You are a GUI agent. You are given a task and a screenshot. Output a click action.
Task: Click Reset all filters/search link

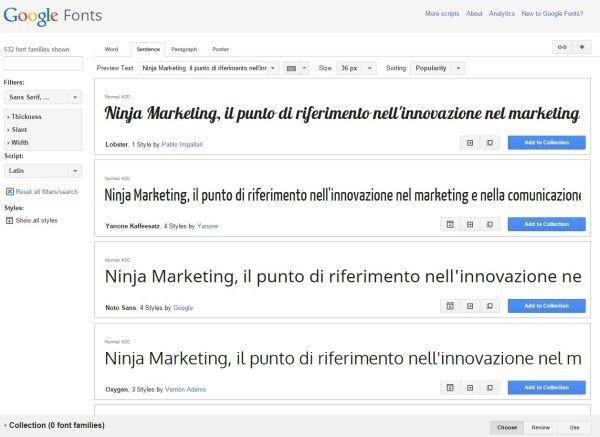point(47,192)
